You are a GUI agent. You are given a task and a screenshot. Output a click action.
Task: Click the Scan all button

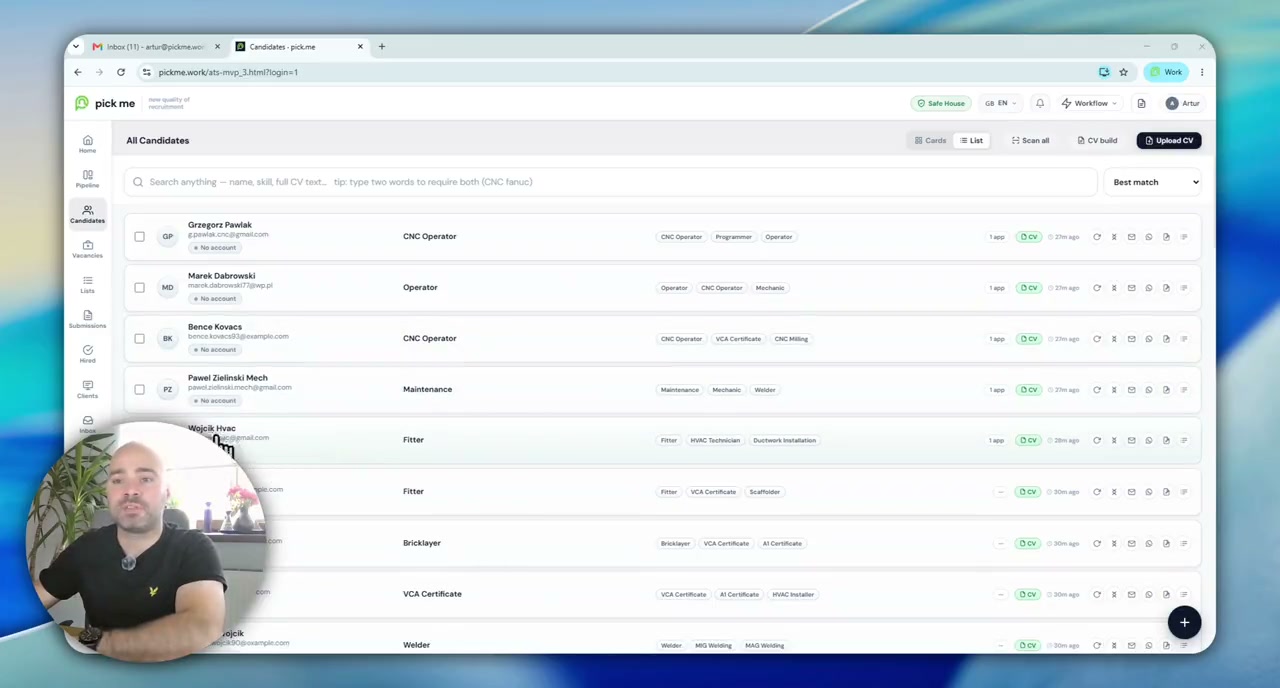coord(1030,141)
